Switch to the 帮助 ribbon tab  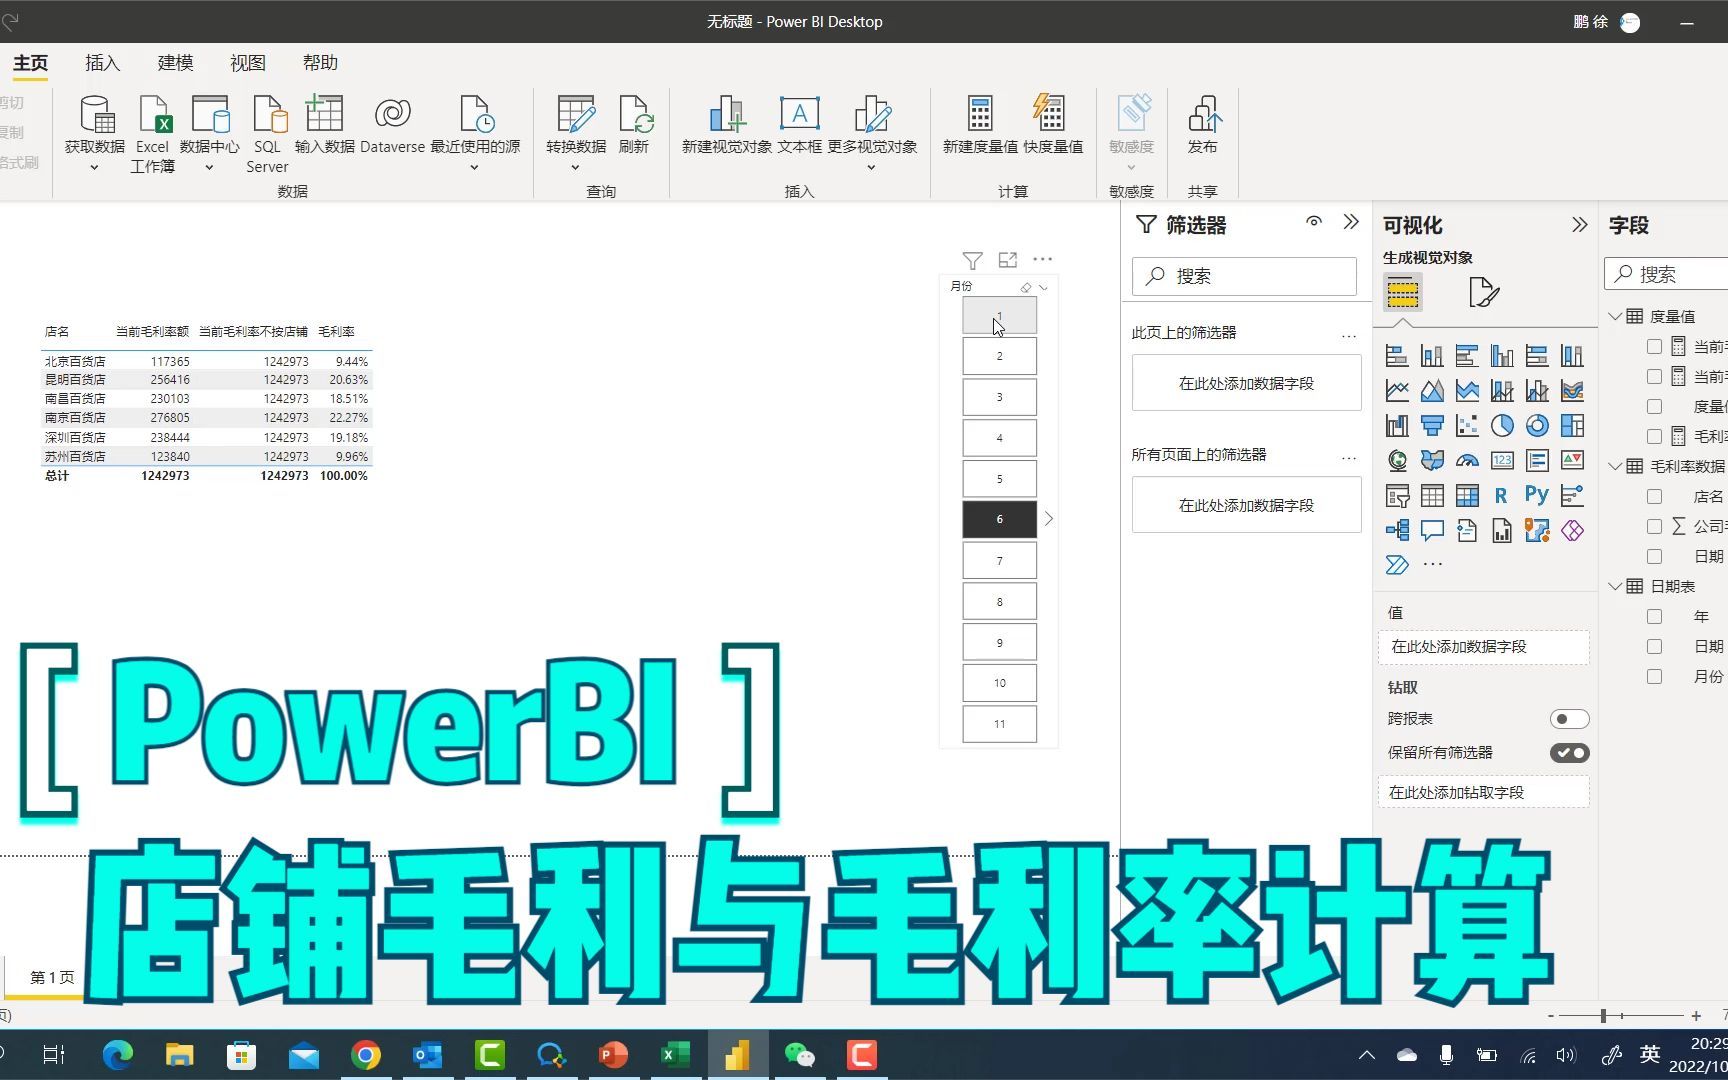tap(320, 63)
